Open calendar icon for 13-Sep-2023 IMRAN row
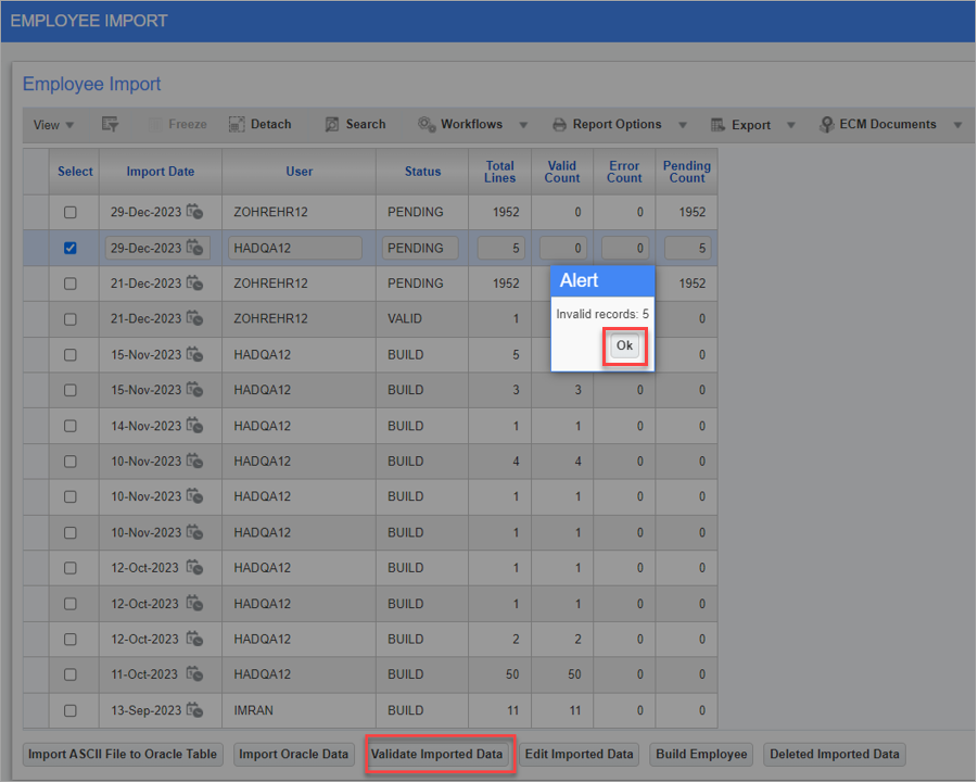 (195, 710)
